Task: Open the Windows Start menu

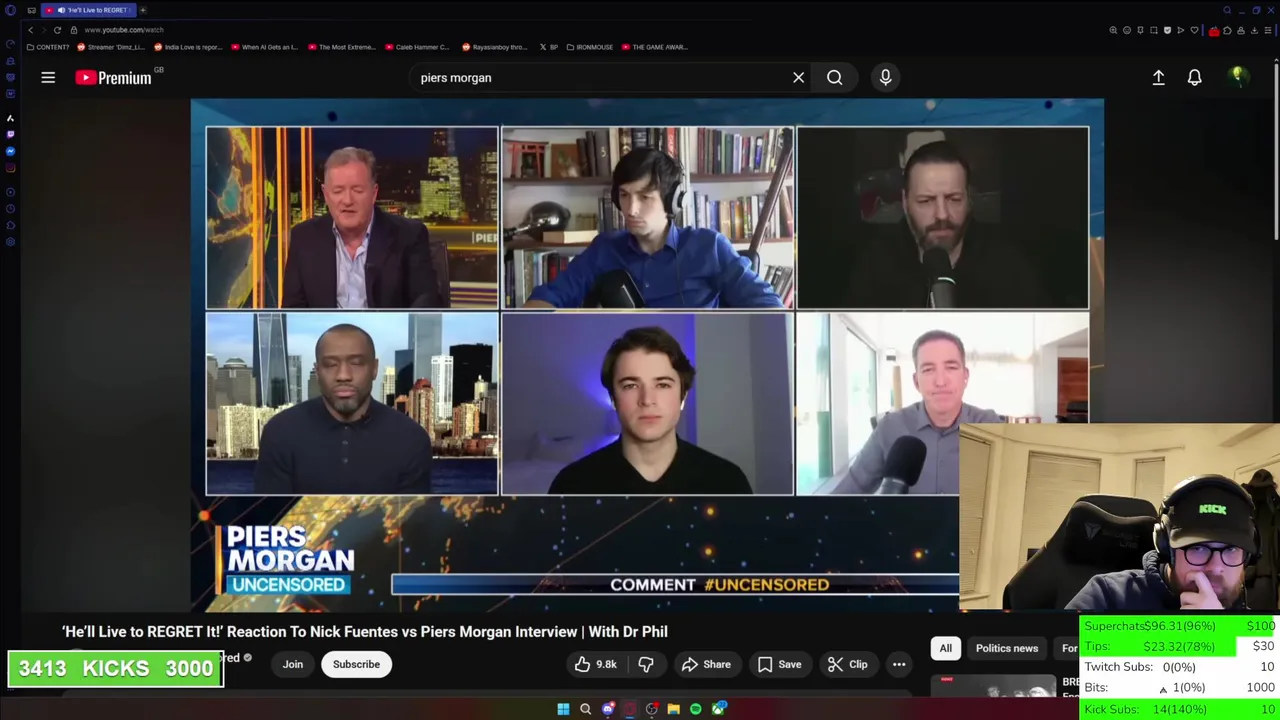Action: coord(563,709)
